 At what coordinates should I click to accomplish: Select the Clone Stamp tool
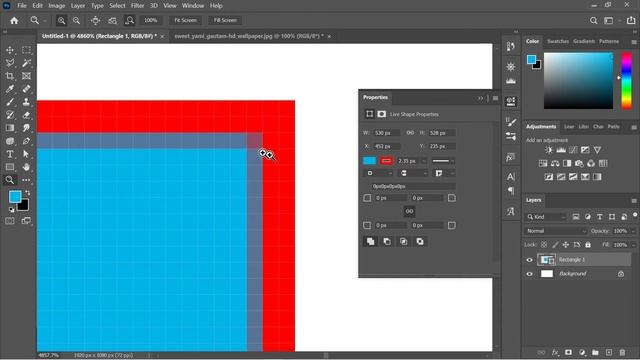pos(26,102)
